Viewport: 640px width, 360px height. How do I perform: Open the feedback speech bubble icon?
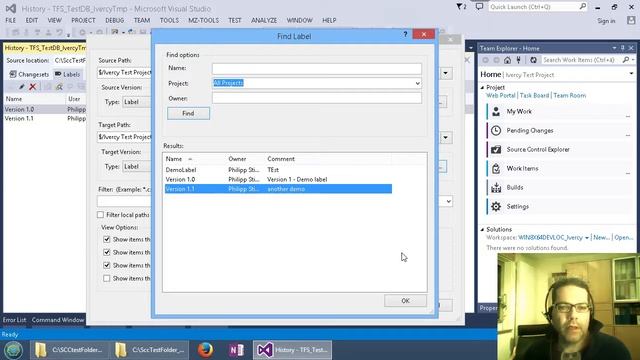(479, 7)
